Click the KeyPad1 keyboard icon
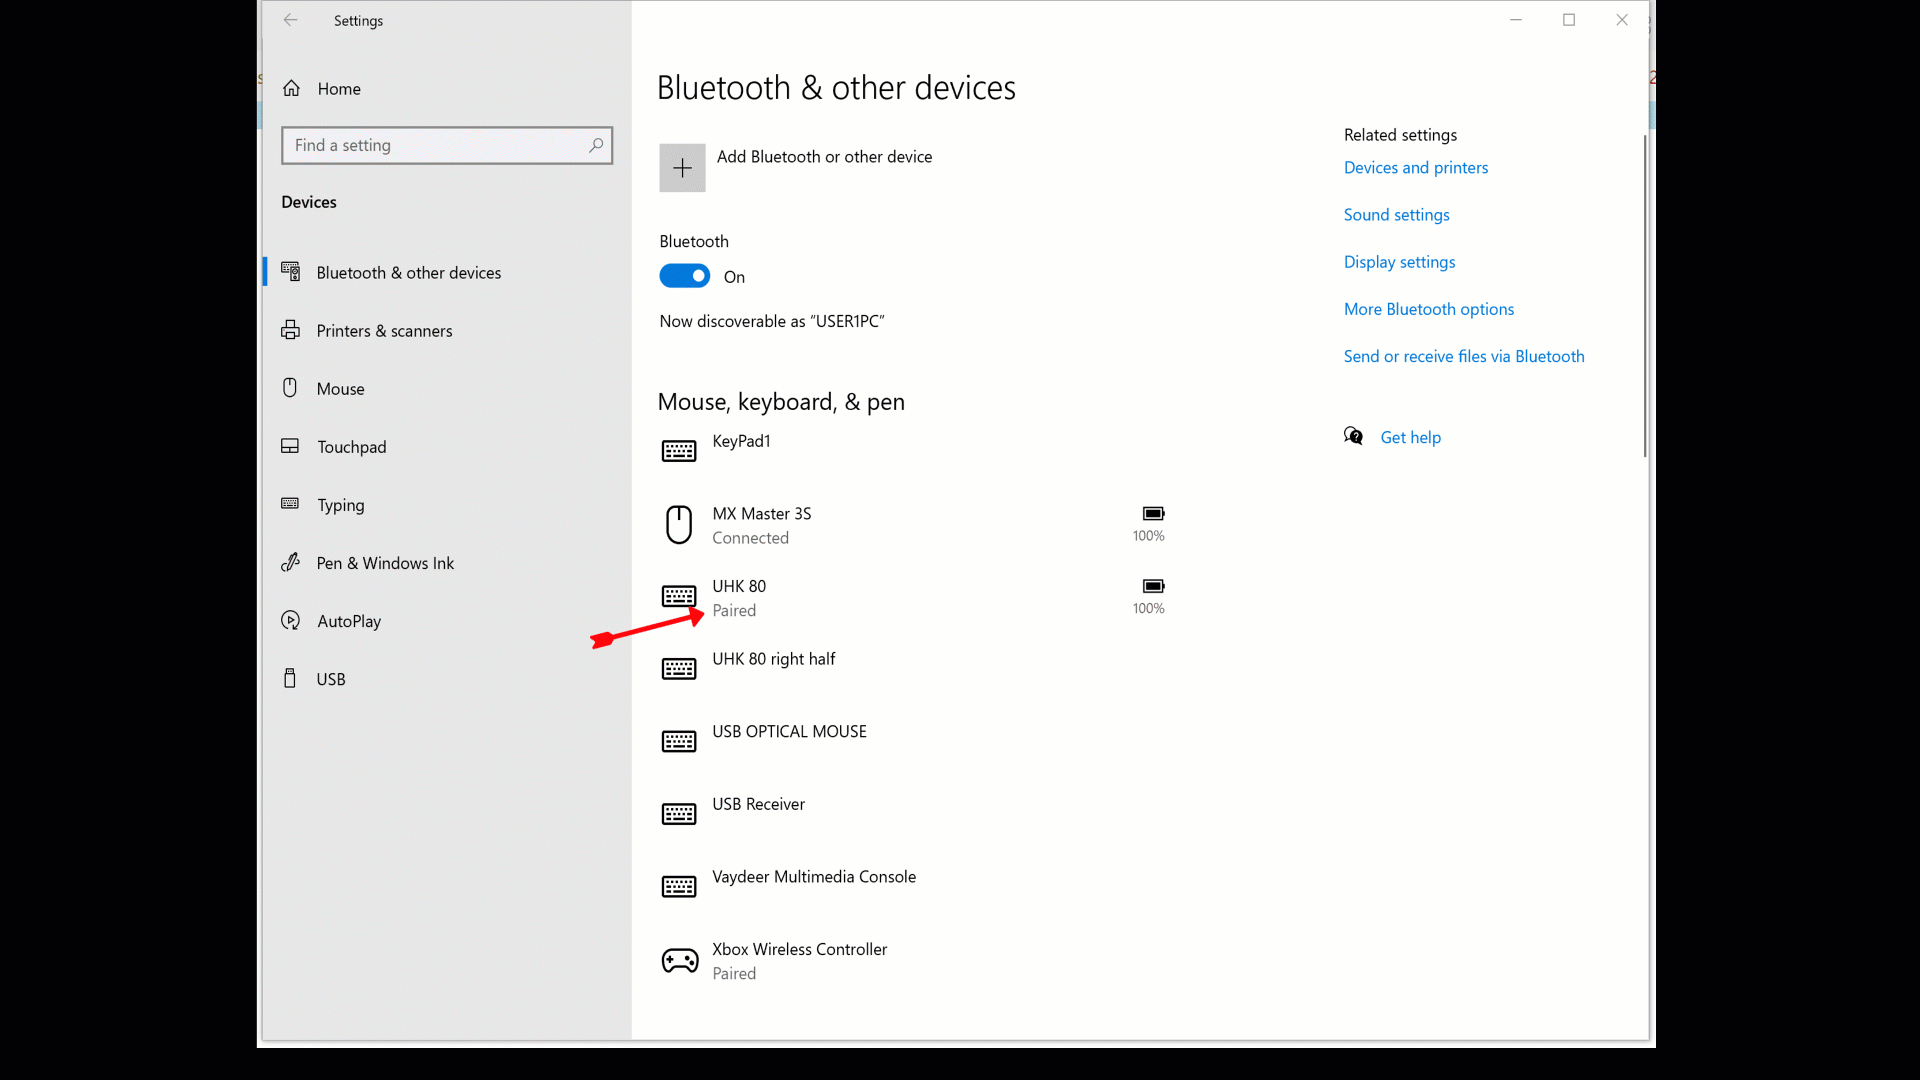 coord(679,451)
